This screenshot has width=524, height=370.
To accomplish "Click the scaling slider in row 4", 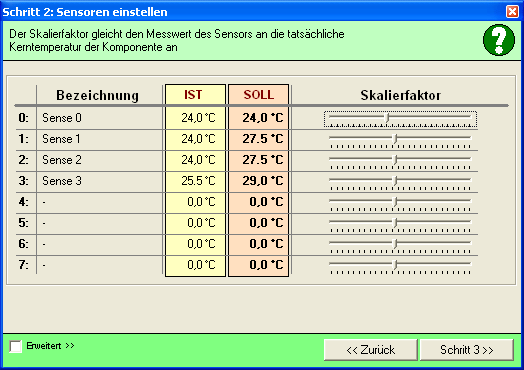I will click(x=400, y=203).
